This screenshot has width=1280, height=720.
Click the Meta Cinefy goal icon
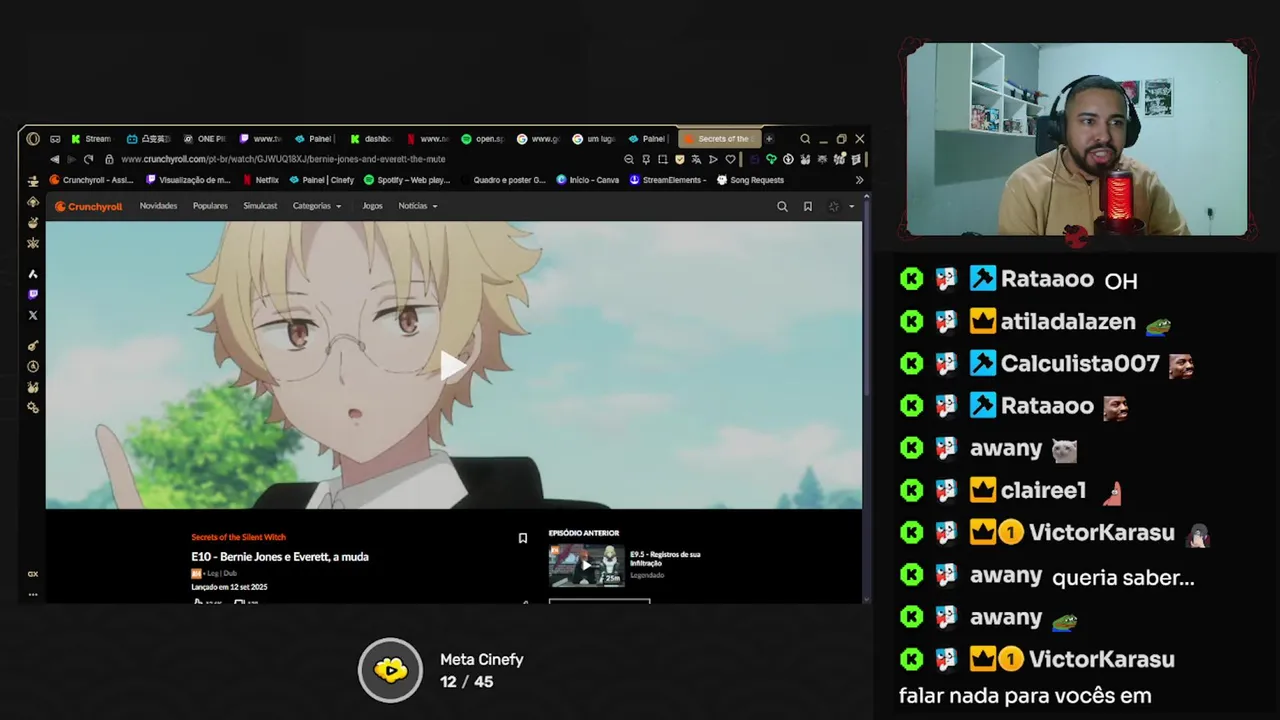[391, 670]
